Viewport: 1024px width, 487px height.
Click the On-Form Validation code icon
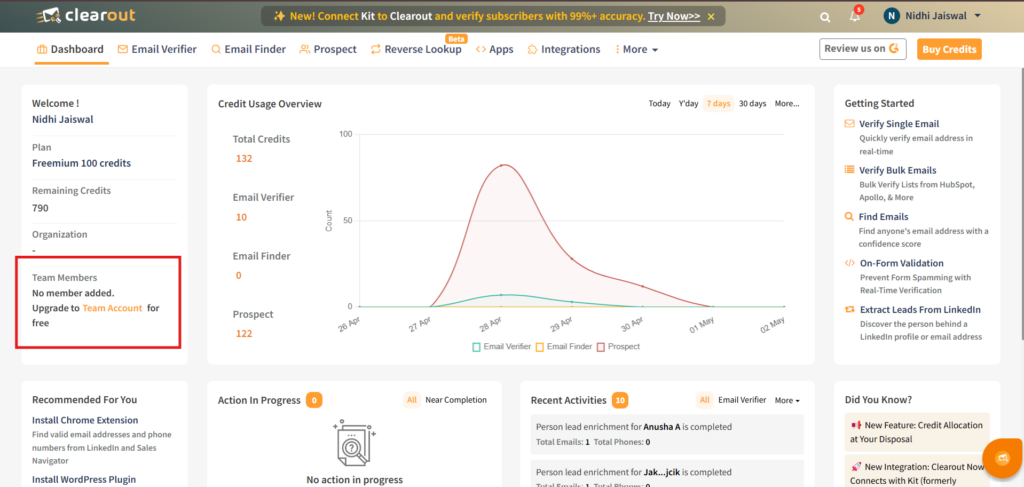[x=849, y=263]
